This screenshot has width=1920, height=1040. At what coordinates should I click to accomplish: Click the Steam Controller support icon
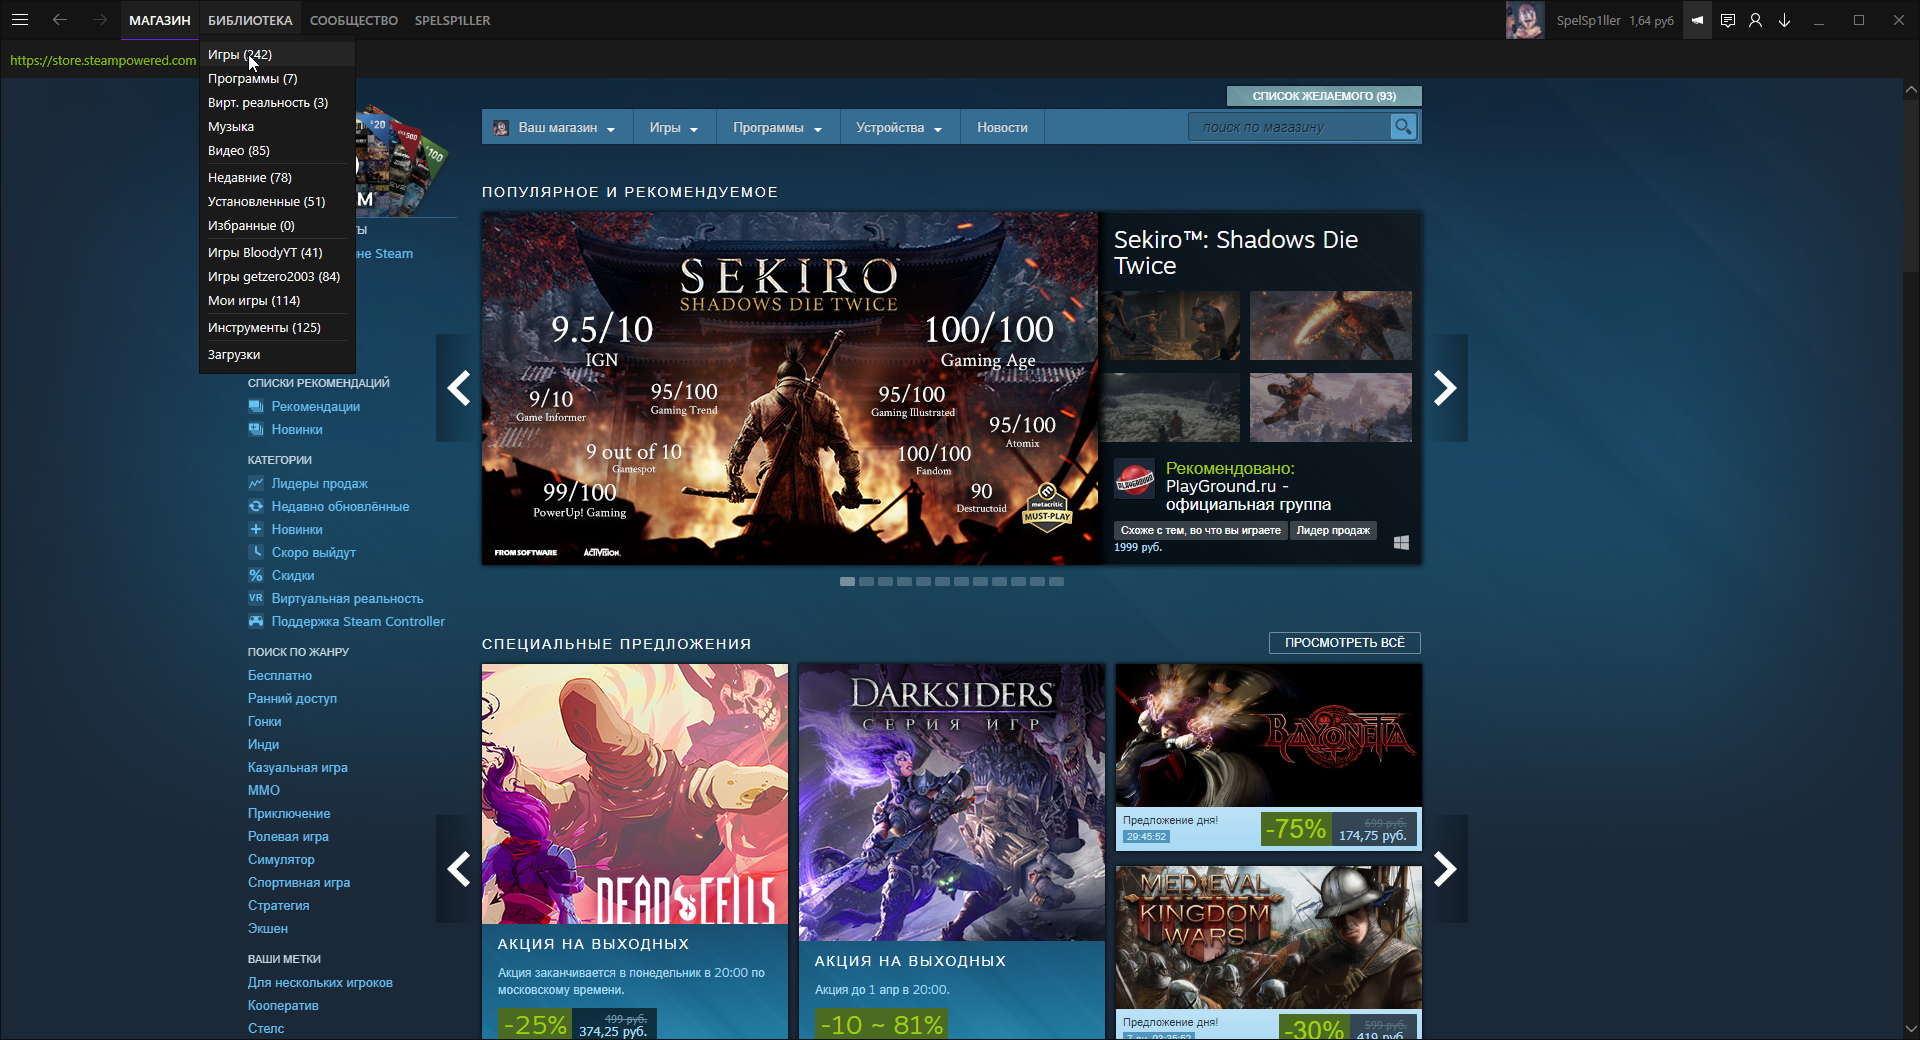[256, 621]
